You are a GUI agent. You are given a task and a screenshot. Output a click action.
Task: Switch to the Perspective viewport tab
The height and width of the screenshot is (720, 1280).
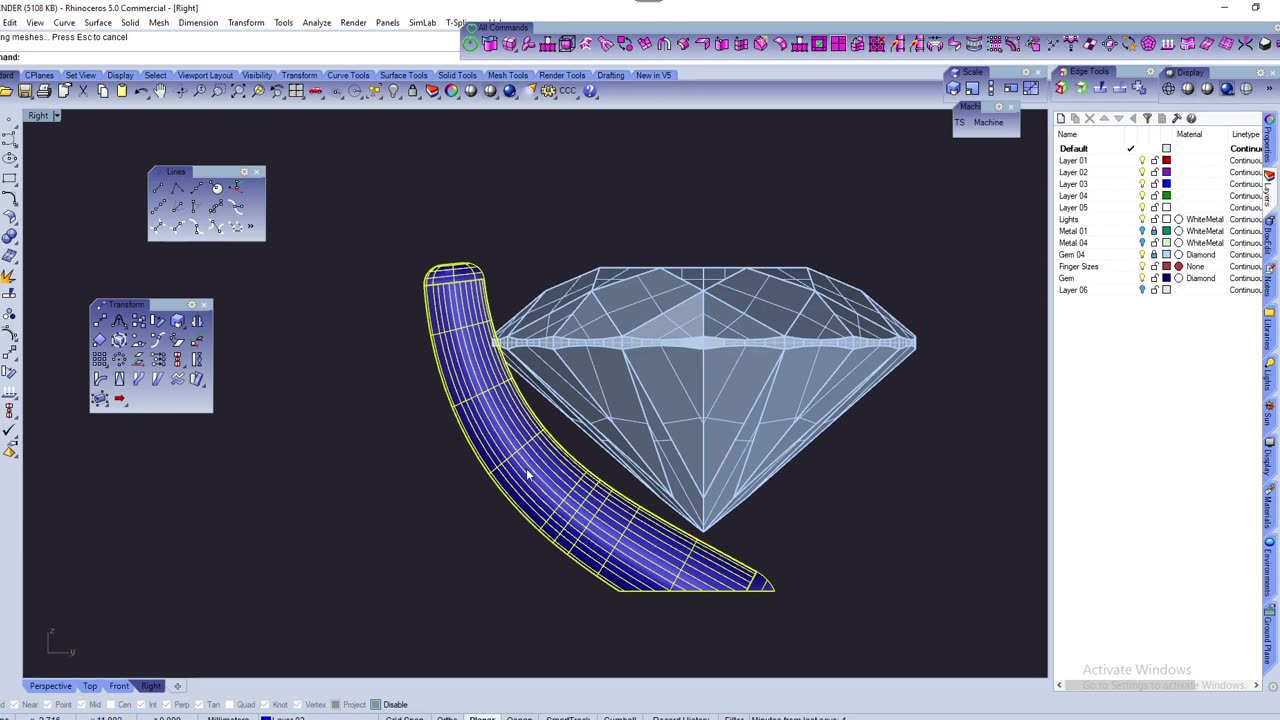pos(51,686)
